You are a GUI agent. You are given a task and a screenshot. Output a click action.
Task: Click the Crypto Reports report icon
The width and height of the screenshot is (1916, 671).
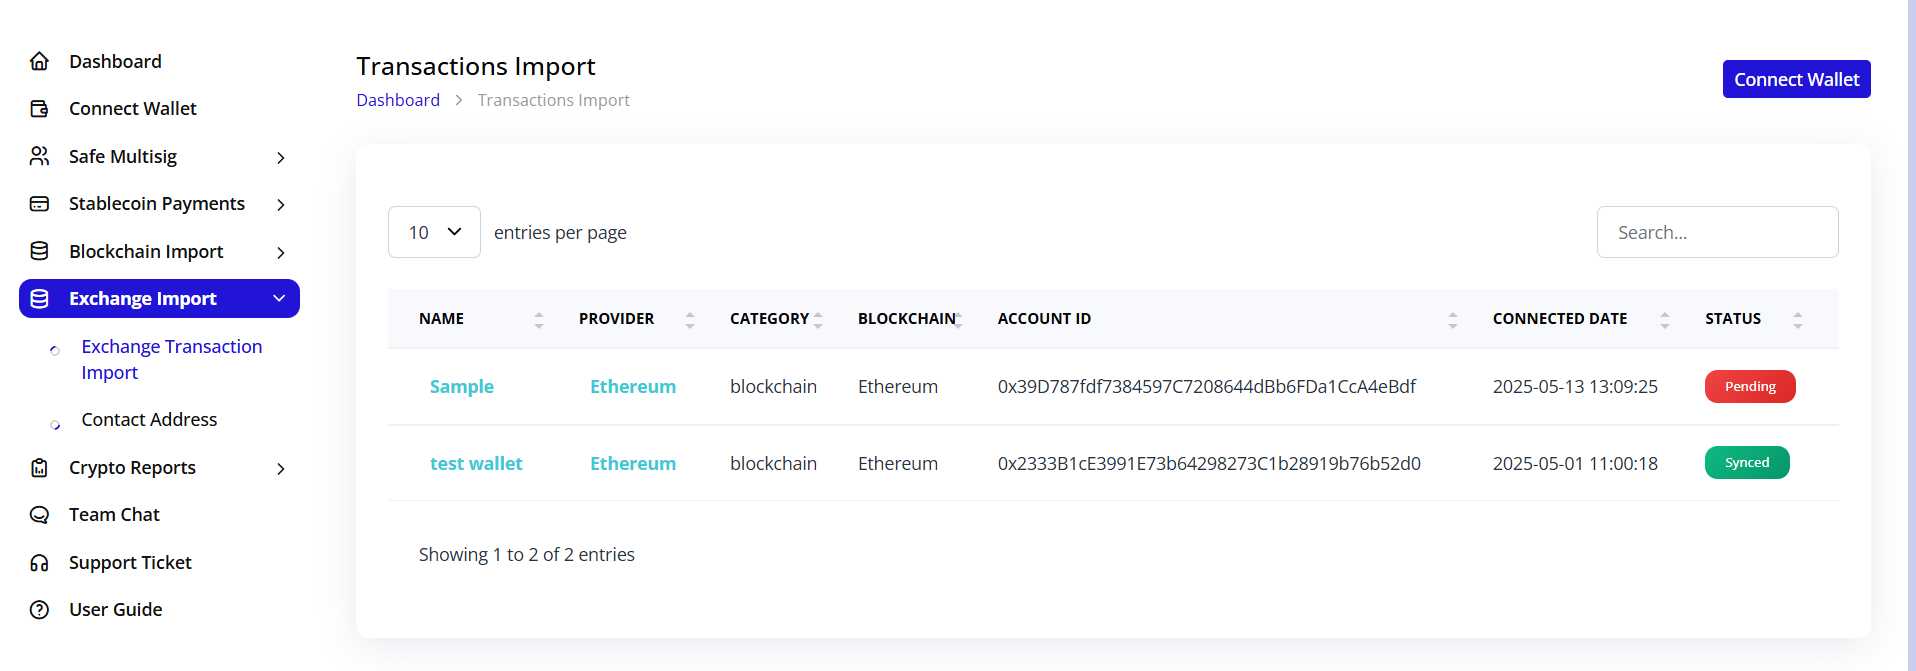point(38,467)
